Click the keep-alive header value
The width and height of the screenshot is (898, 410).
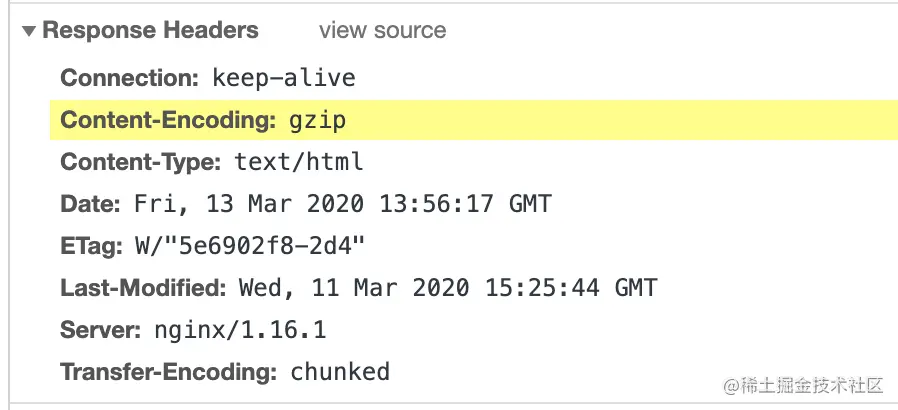coord(284,78)
